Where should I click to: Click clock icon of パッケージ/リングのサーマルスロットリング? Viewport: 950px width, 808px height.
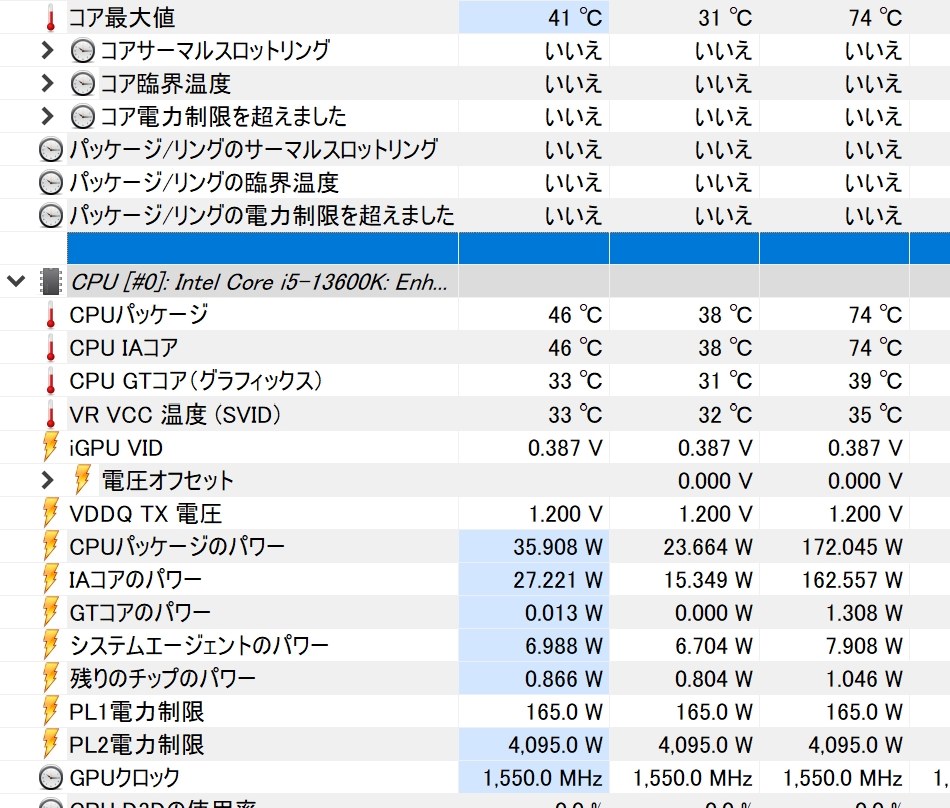click(x=51, y=150)
